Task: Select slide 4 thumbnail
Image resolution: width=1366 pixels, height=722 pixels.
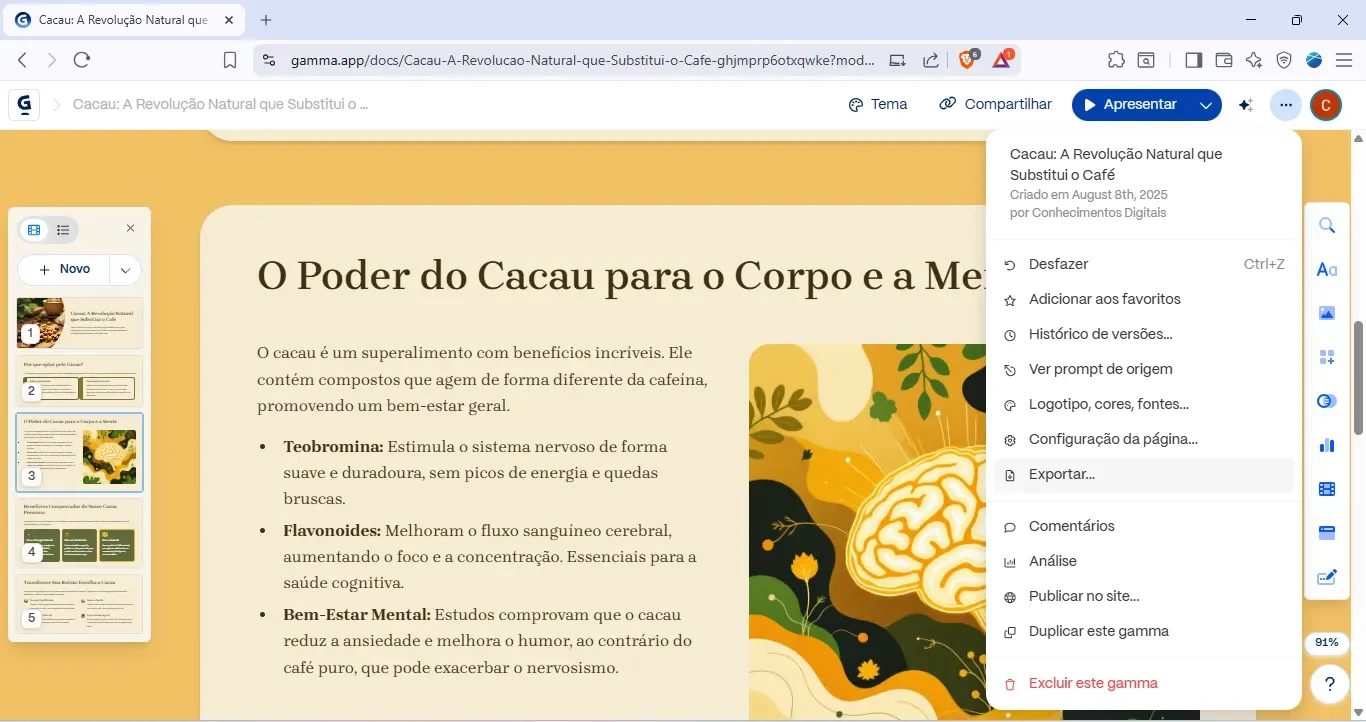Action: coord(79,533)
